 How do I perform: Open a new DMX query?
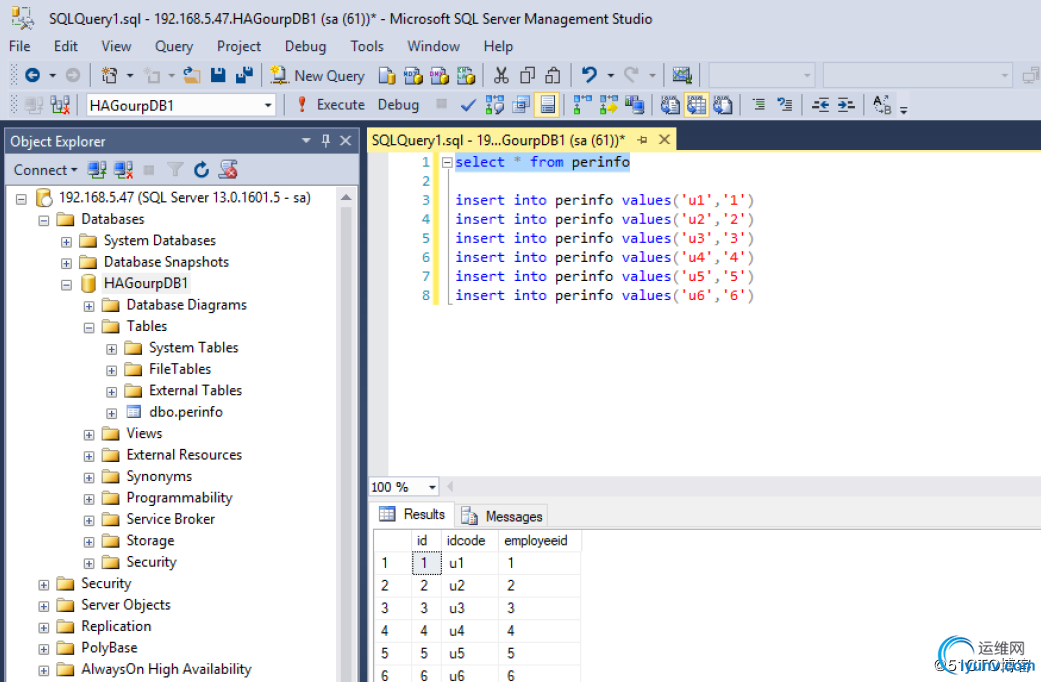440,76
